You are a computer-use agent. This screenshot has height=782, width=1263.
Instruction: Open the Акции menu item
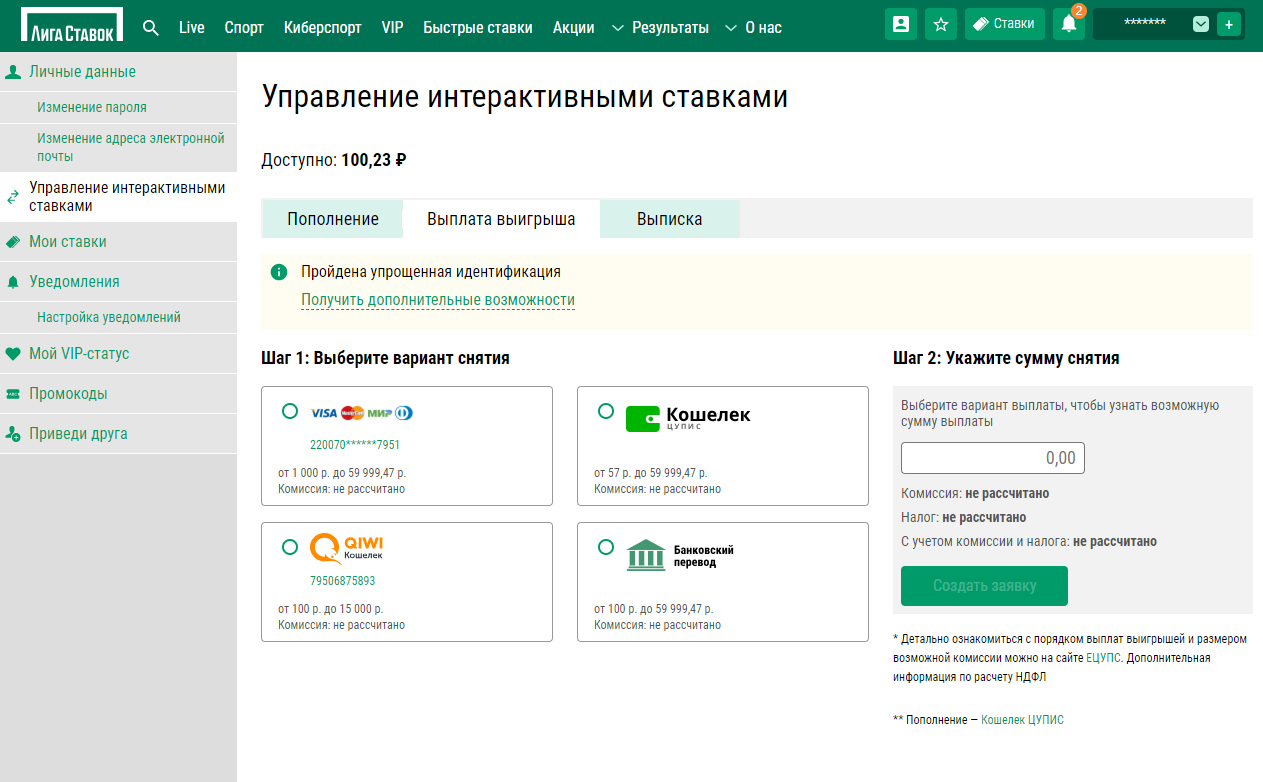573,27
